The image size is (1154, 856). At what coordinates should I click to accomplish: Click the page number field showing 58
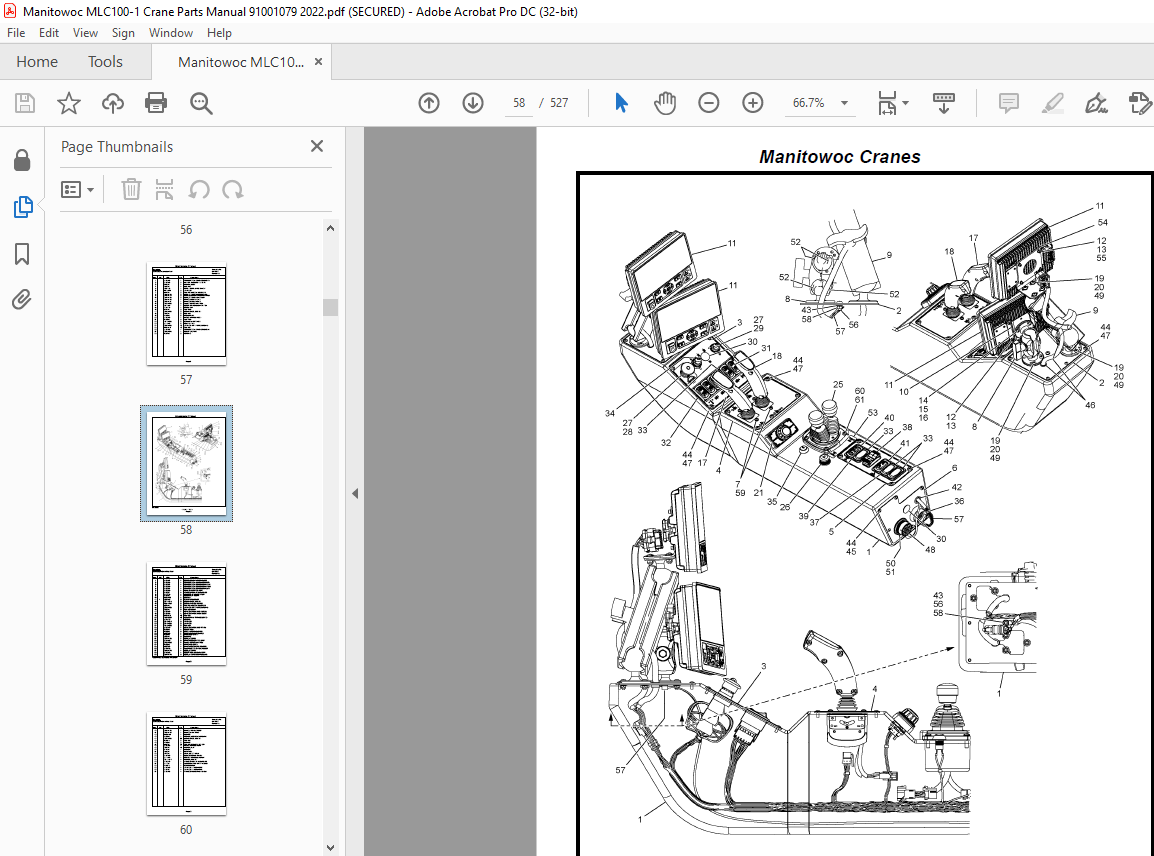pos(520,103)
